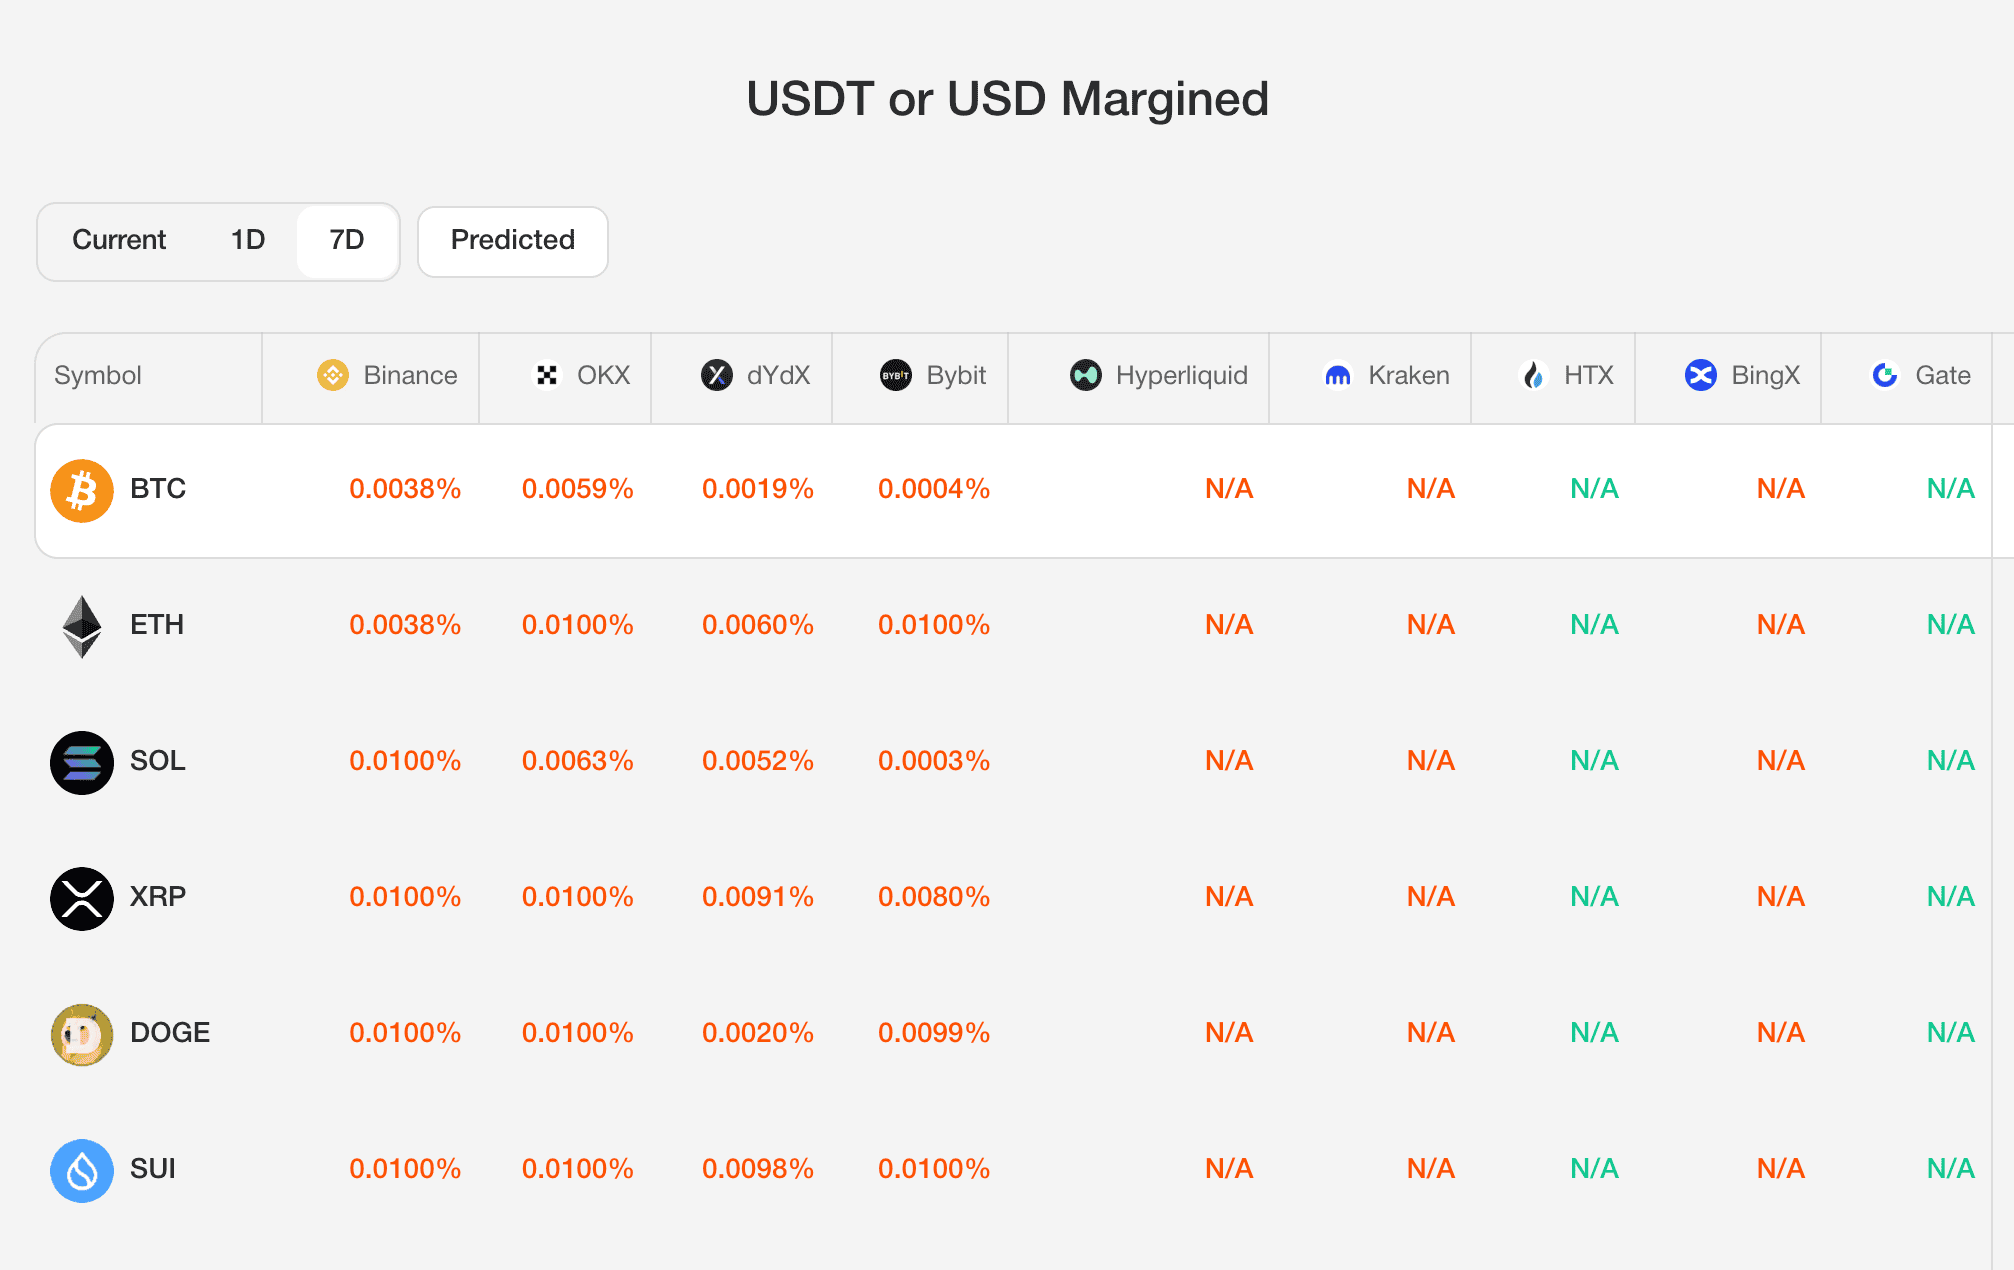Click the SUI dYdX rate 0.0098%
The height and width of the screenshot is (1270, 2014).
(758, 1169)
